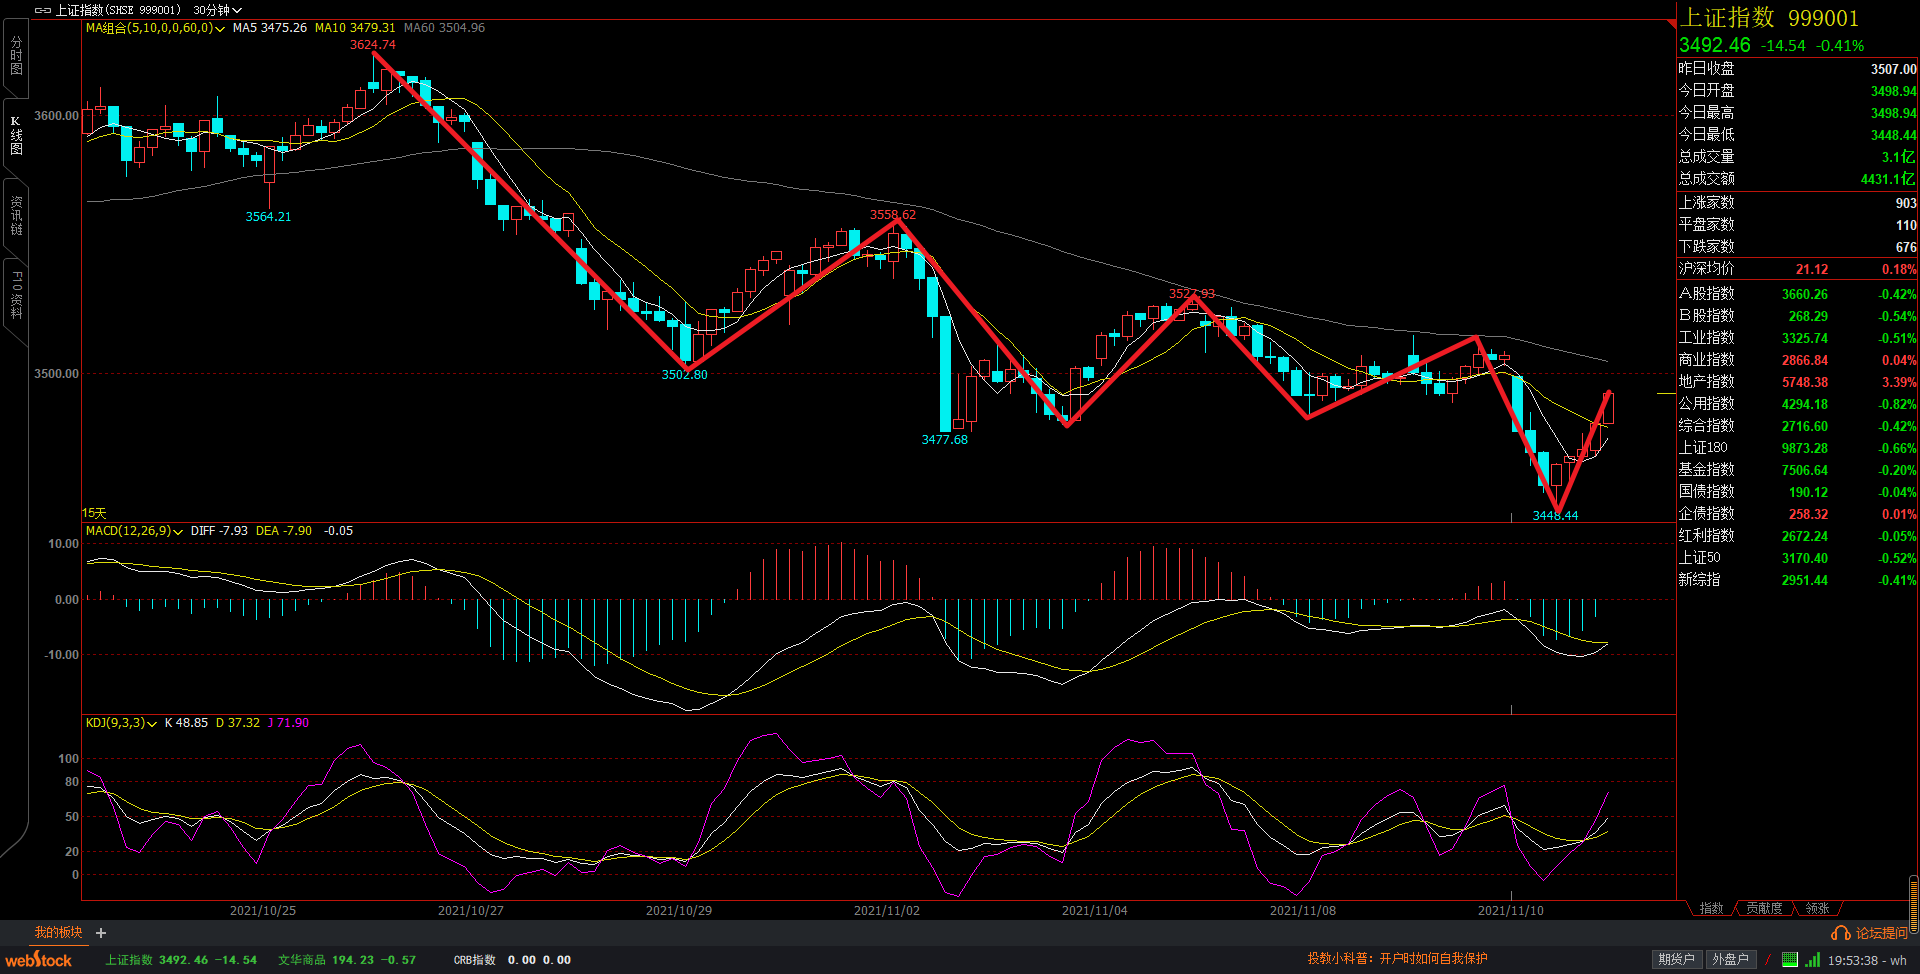Open the 投教小科普 education link
Image resolution: width=1920 pixels, height=974 pixels.
[1397, 958]
